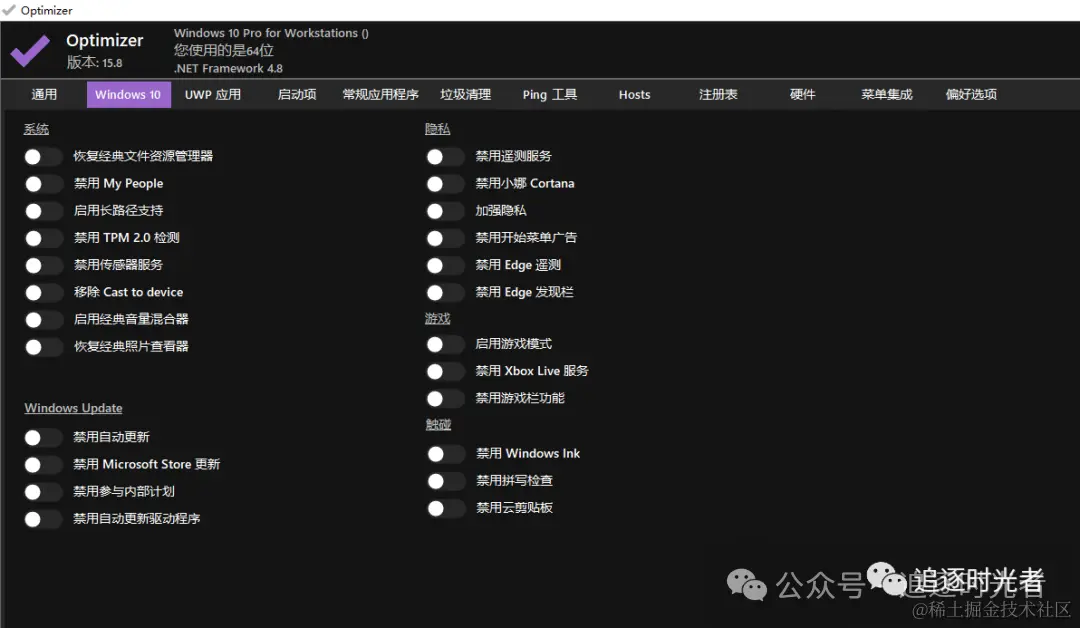Toggle 禁用 Xbox Live 服务 switch
1080x628 pixels.
(x=444, y=372)
